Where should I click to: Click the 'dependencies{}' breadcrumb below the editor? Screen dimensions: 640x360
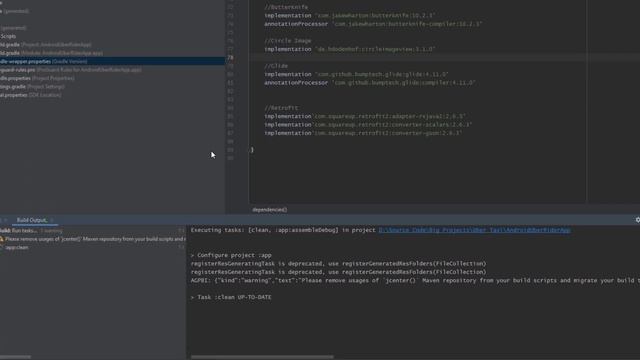tap(269, 210)
